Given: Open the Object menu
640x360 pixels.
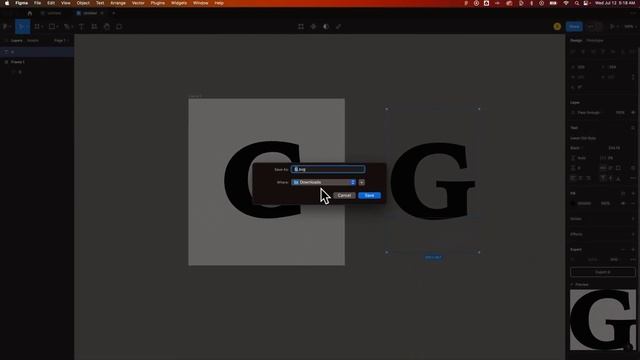Looking at the screenshot, I should pyautogui.click(x=83, y=3).
